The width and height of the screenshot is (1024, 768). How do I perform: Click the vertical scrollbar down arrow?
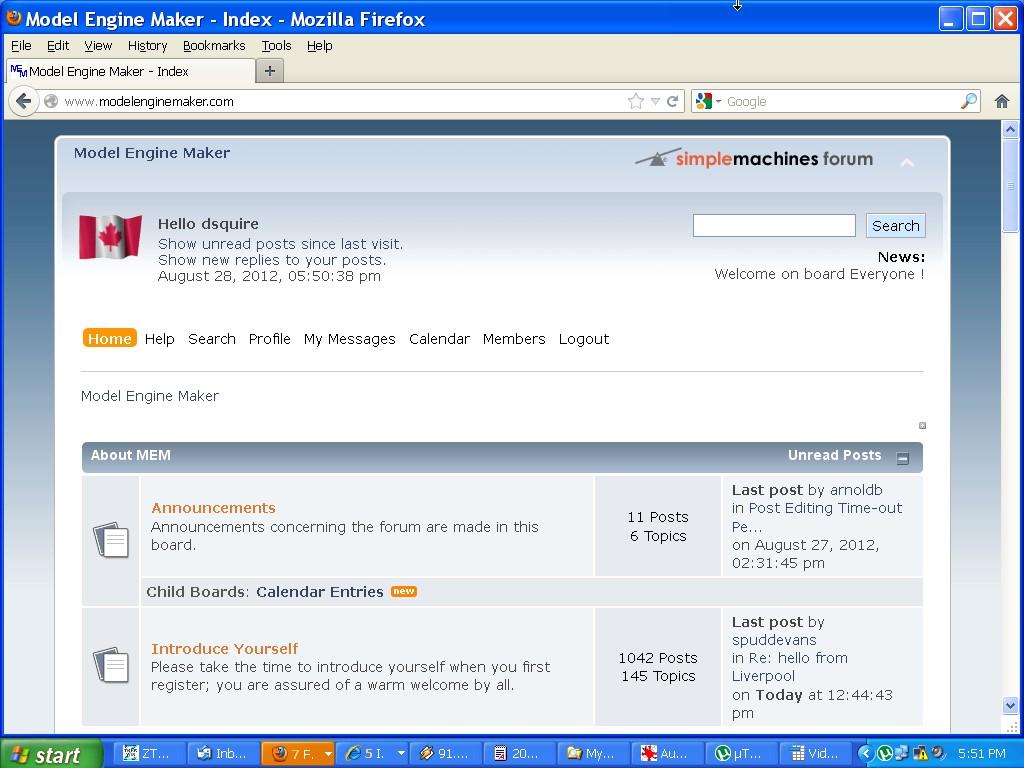tap(1010, 705)
